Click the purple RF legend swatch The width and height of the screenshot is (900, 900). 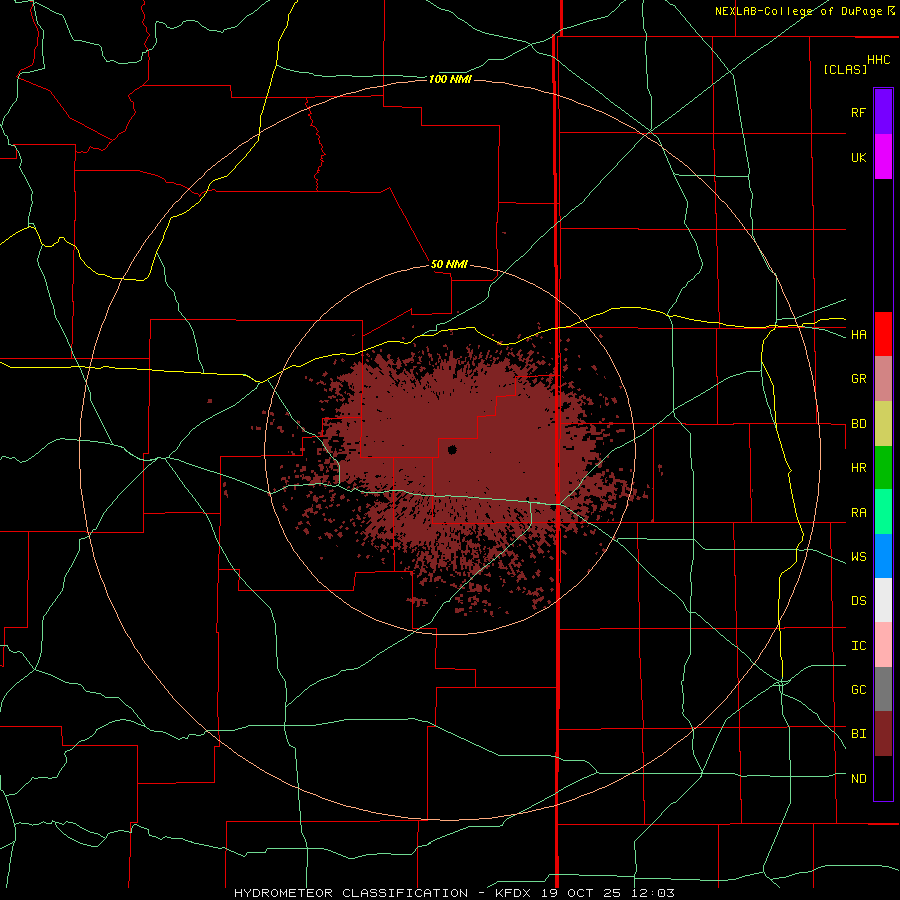pyautogui.click(x=883, y=112)
